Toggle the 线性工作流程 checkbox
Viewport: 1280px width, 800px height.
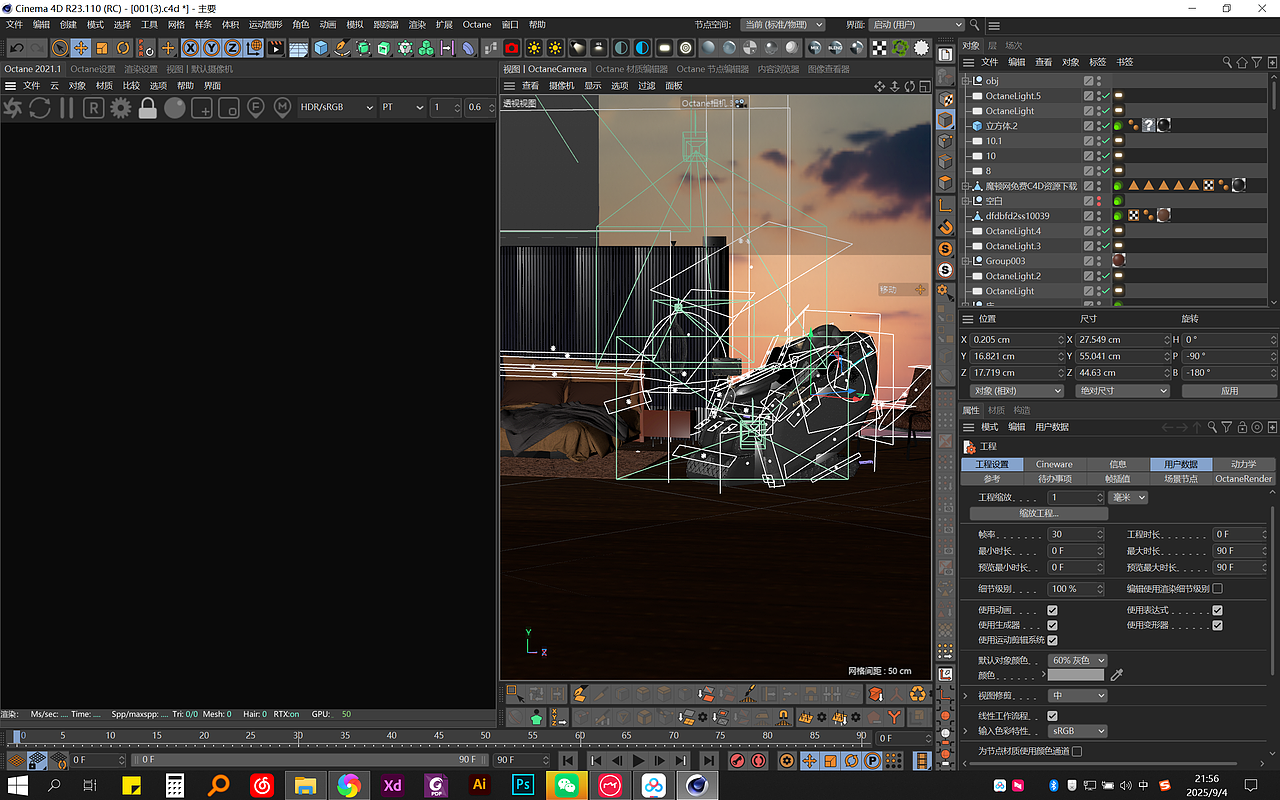[x=1052, y=716]
